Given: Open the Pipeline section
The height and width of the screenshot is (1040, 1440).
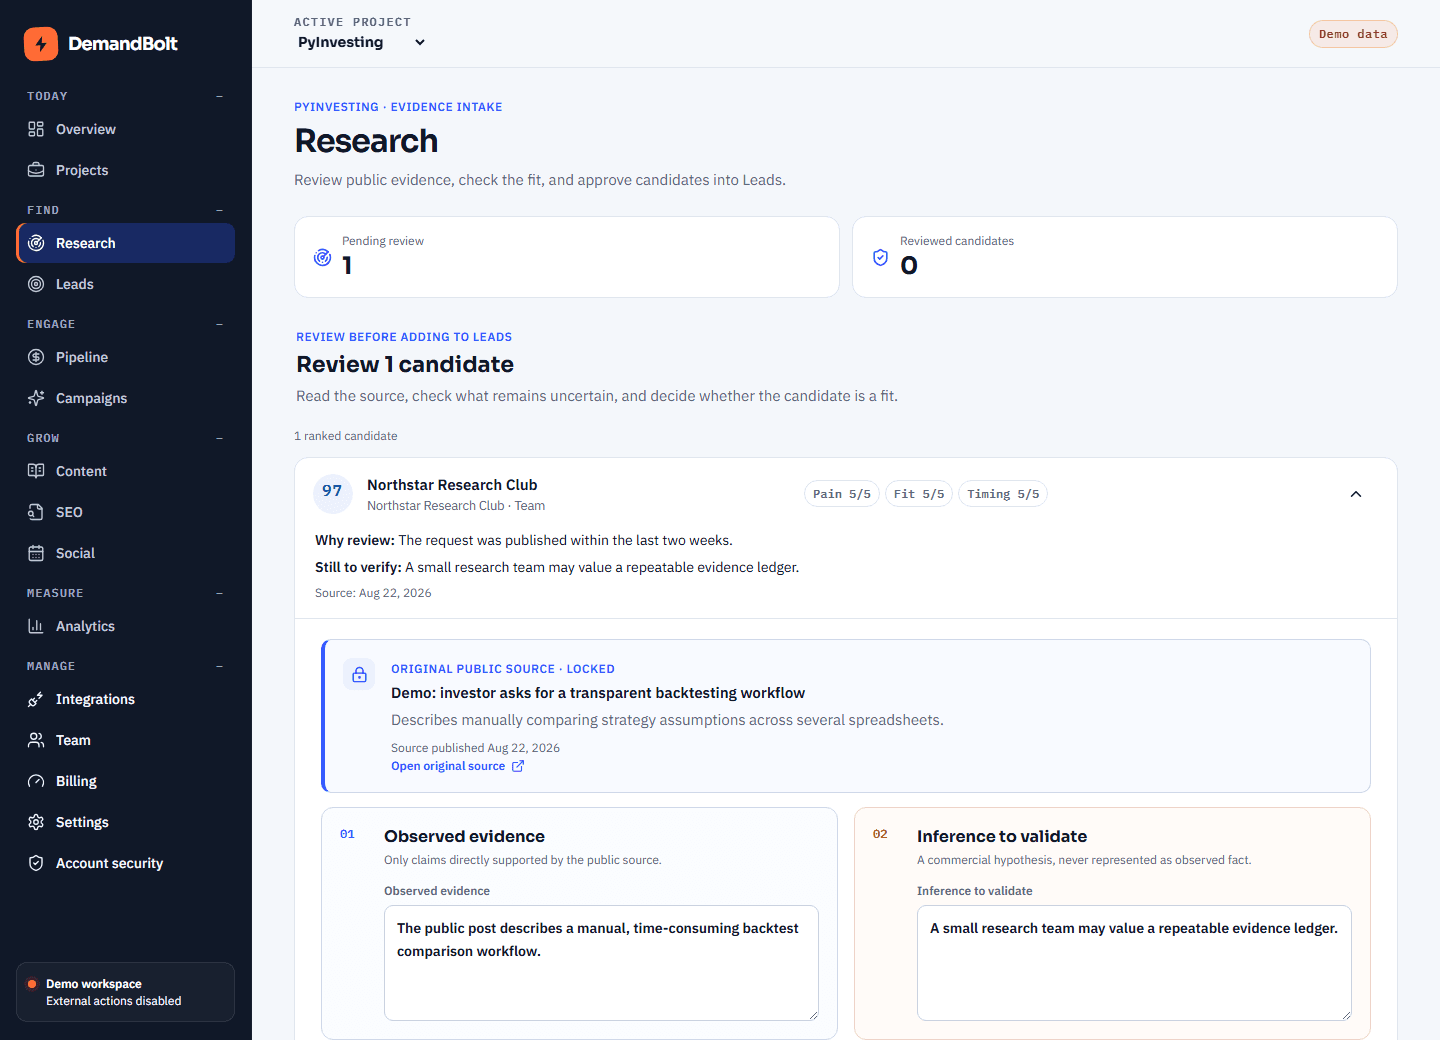Looking at the screenshot, I should [126, 357].
